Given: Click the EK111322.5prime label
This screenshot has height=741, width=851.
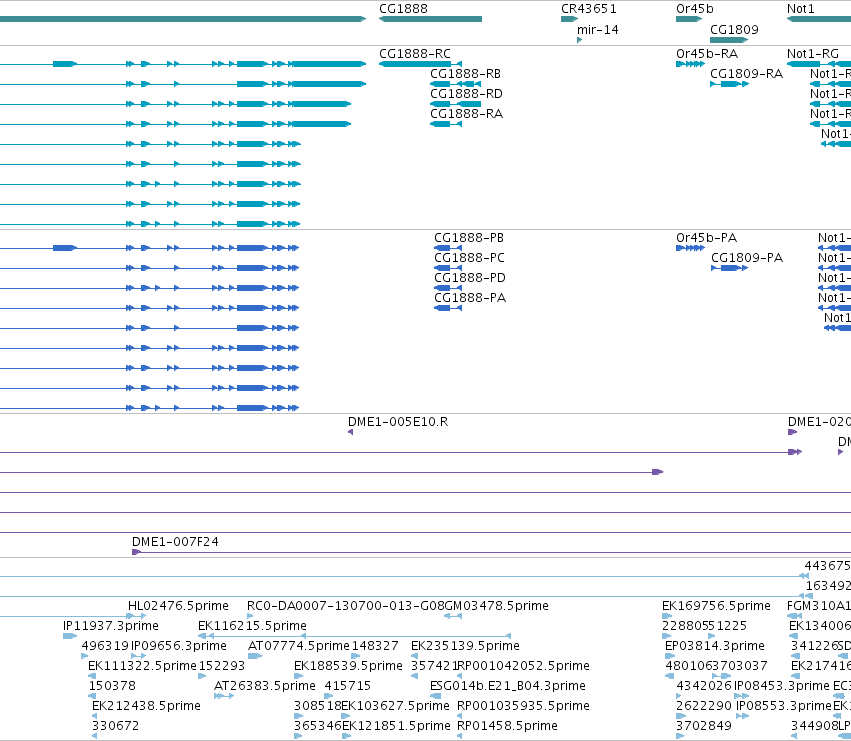Looking at the screenshot, I should 142,666.
